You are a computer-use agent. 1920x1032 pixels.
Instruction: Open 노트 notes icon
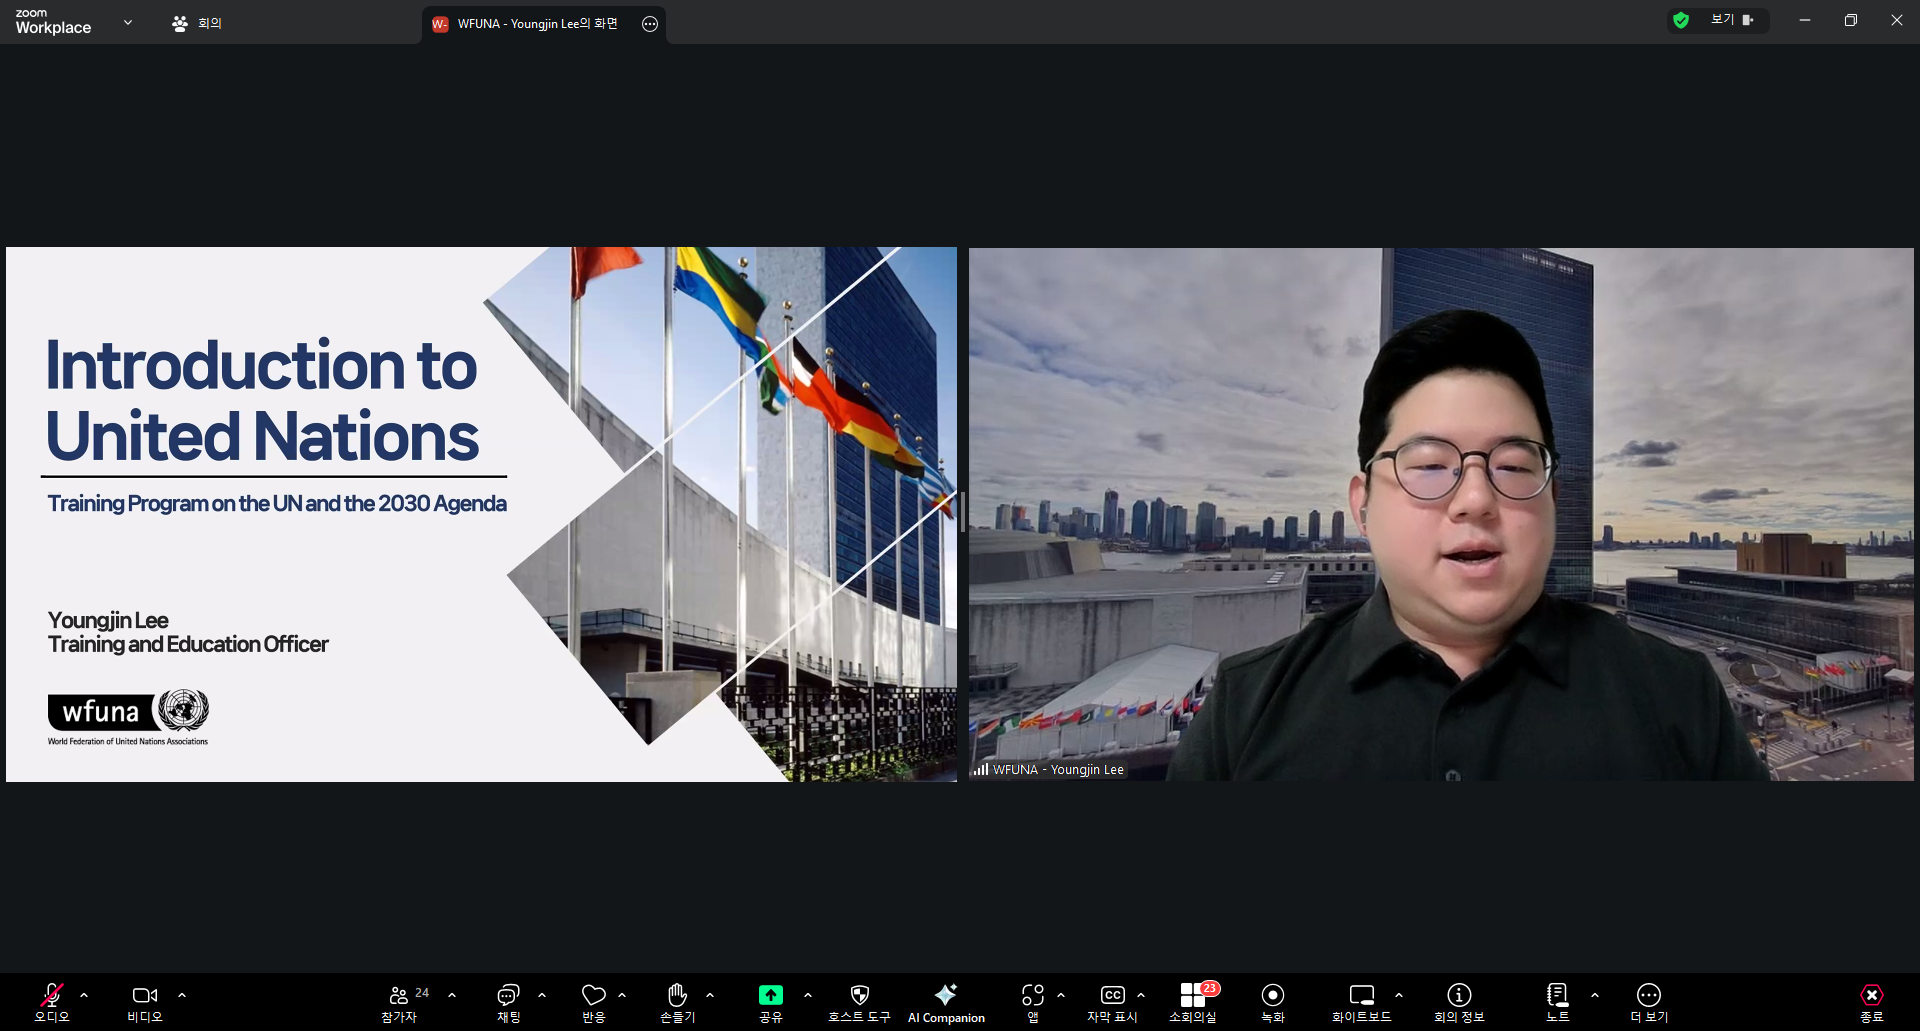click(1558, 1002)
